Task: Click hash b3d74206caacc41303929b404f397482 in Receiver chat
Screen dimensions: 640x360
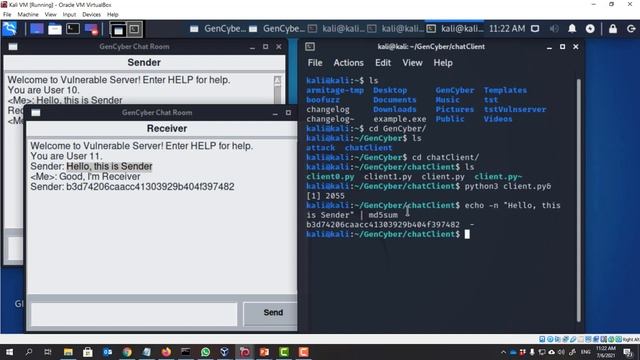Action: pos(150,187)
